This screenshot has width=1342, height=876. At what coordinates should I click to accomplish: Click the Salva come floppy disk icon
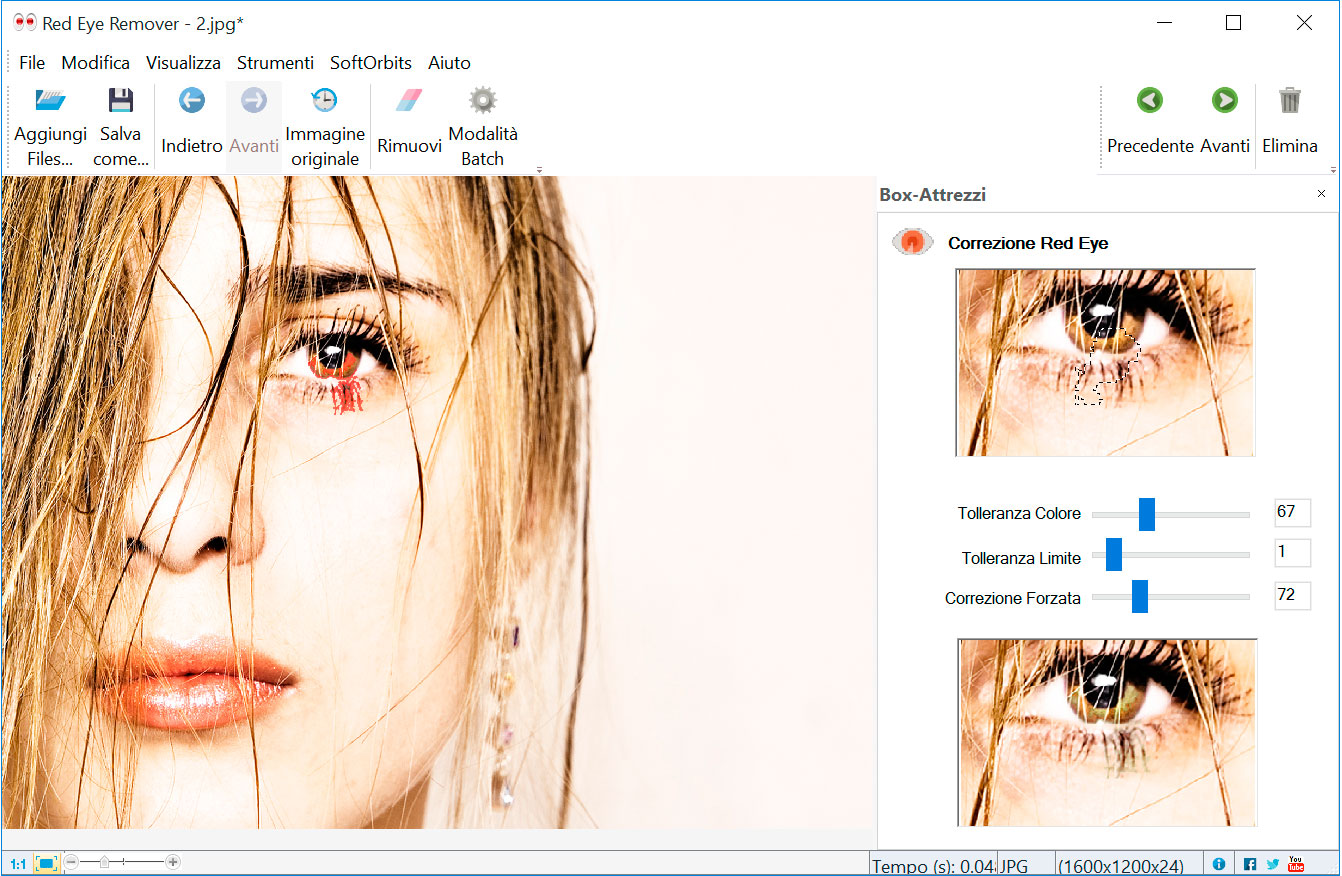[120, 101]
